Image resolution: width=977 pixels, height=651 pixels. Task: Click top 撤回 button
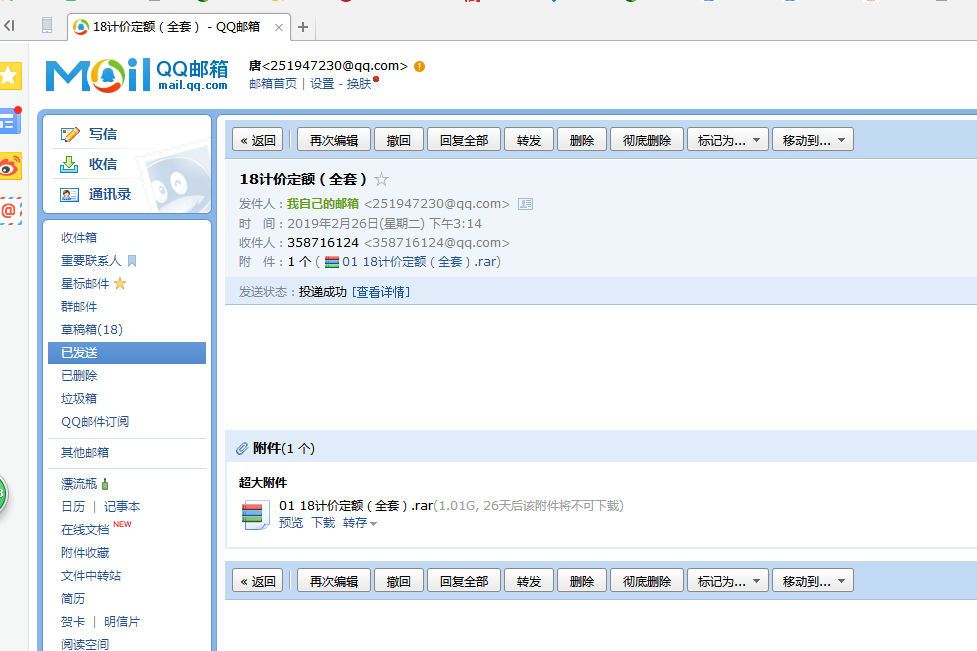click(x=398, y=140)
